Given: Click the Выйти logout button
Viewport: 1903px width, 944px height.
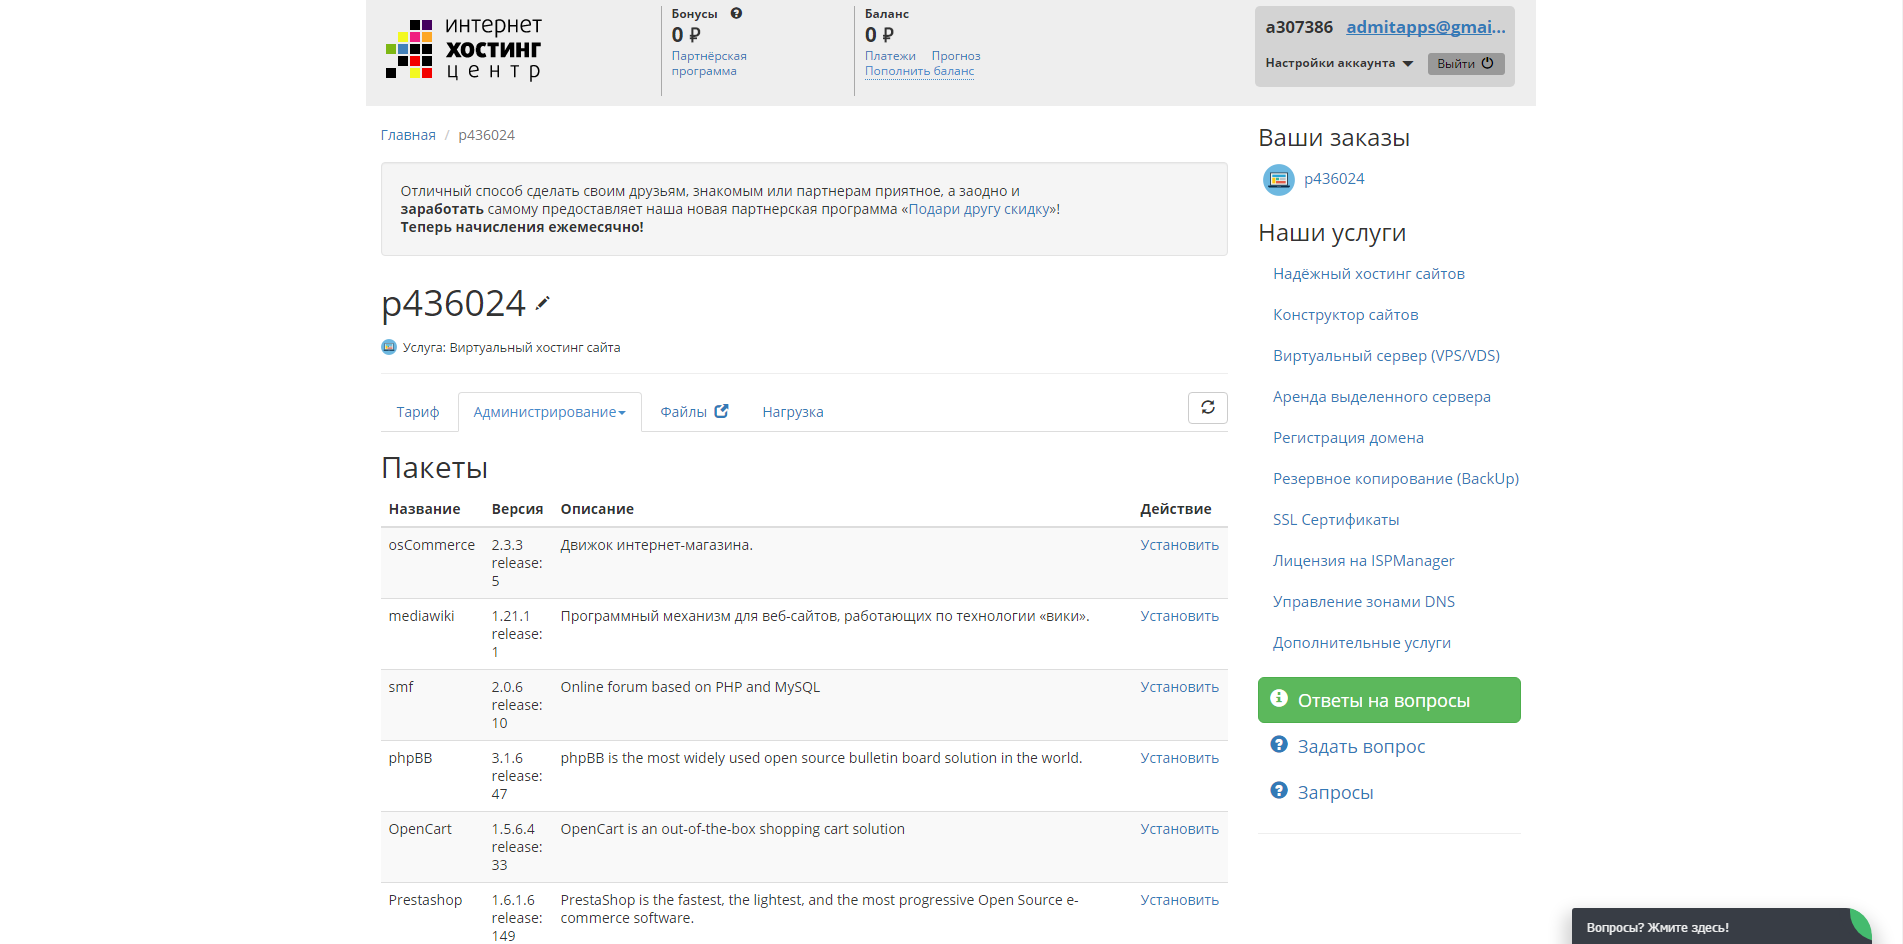Looking at the screenshot, I should click(1466, 64).
